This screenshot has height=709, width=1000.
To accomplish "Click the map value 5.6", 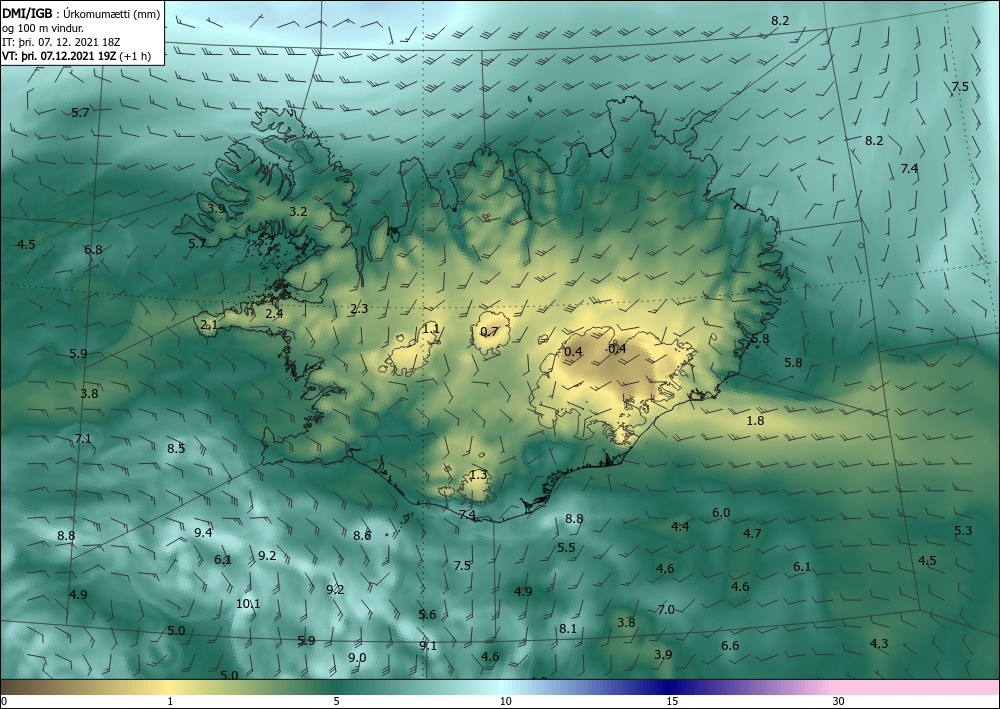I will [x=427, y=615].
